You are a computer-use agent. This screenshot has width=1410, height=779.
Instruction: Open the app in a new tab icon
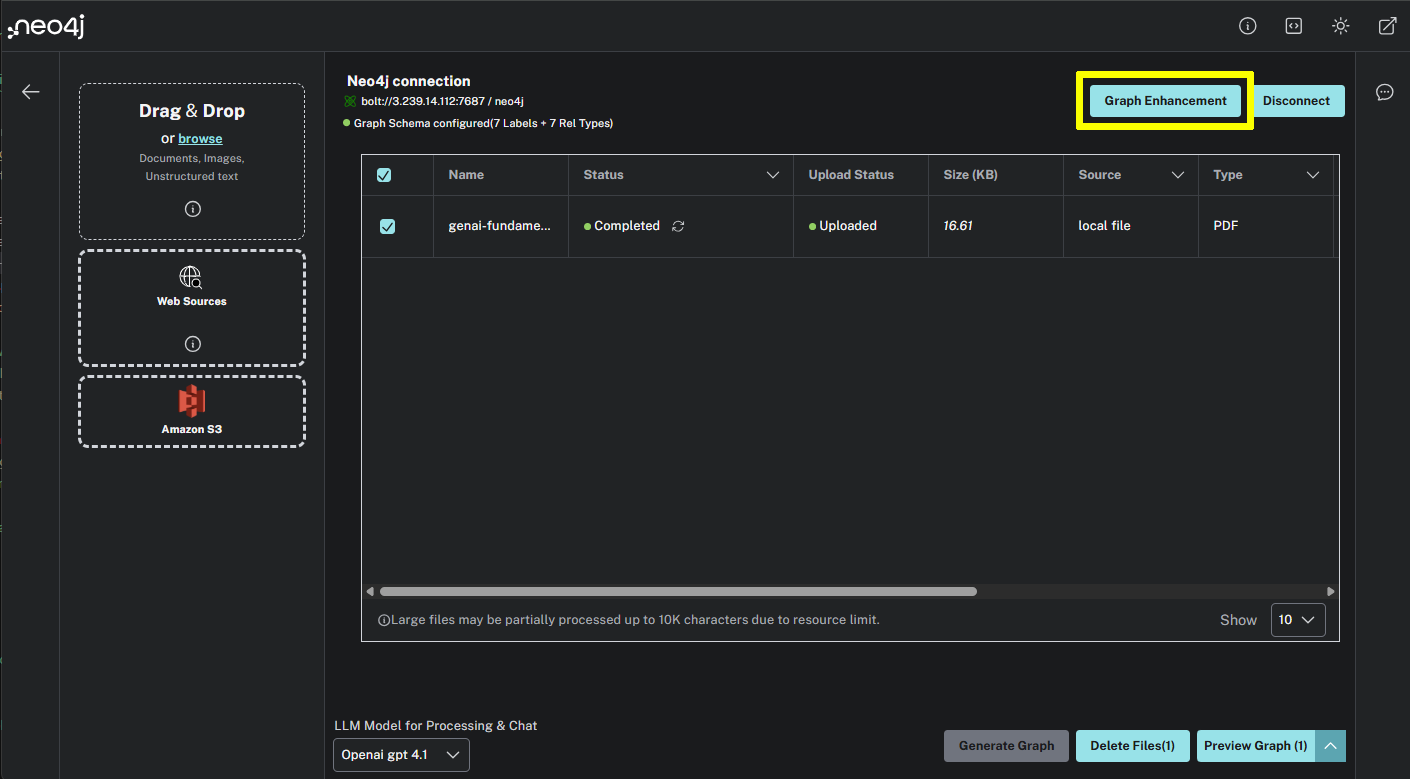click(x=1387, y=25)
